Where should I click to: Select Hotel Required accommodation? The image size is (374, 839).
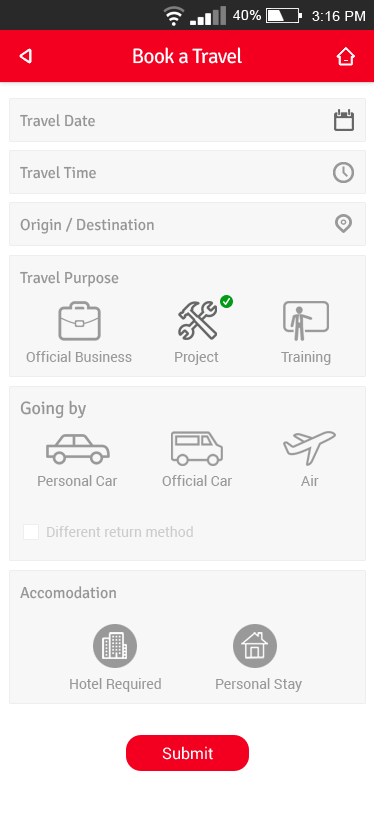point(115,646)
